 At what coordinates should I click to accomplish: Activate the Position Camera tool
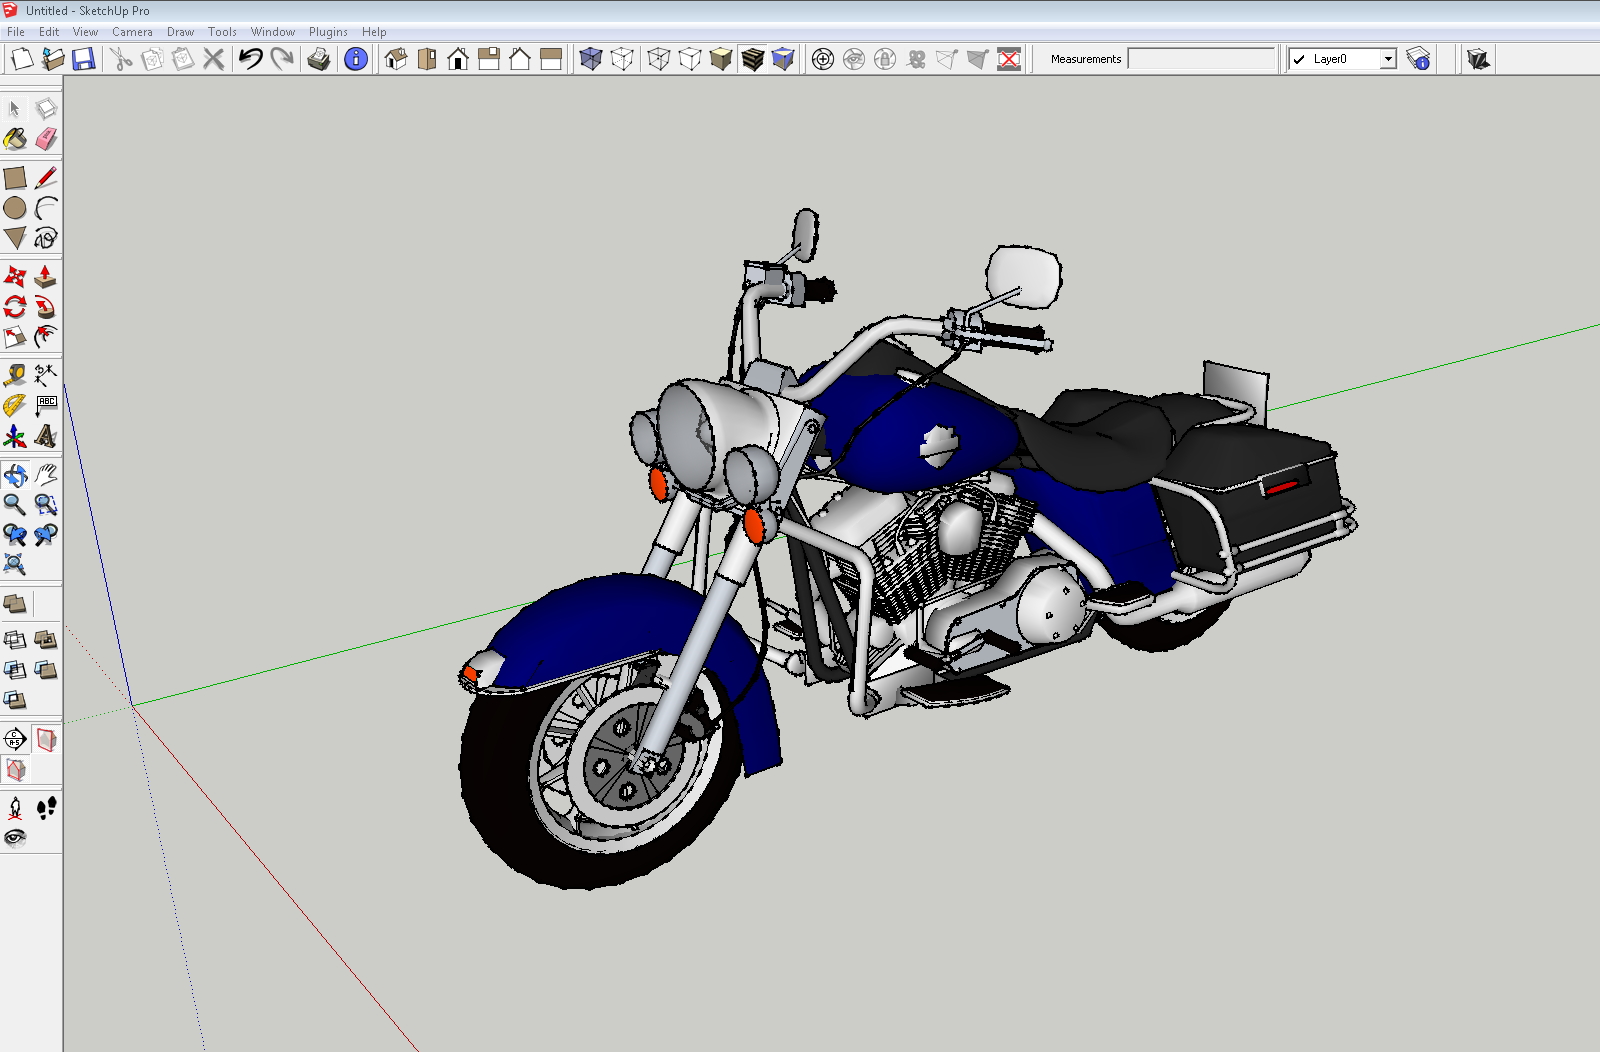click(15, 808)
